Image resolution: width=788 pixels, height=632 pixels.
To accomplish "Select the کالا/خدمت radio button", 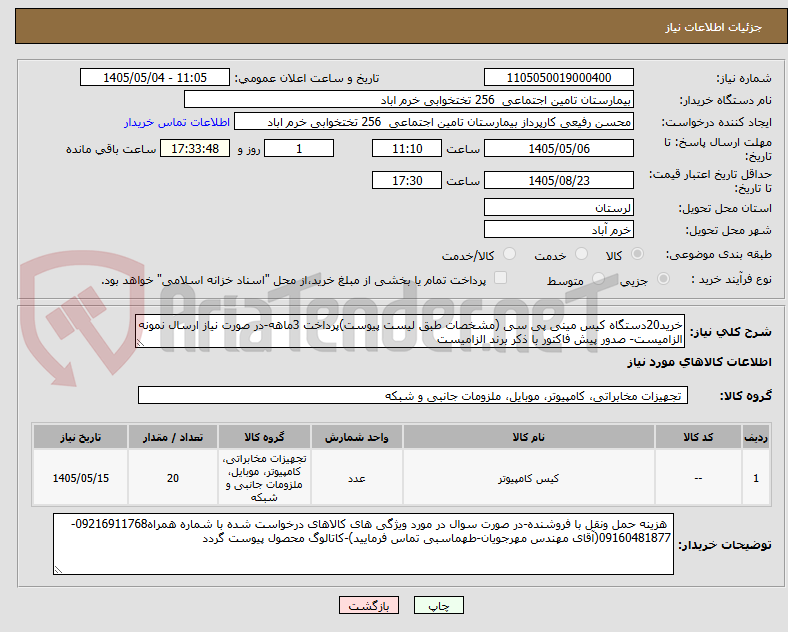I will 510,254.
